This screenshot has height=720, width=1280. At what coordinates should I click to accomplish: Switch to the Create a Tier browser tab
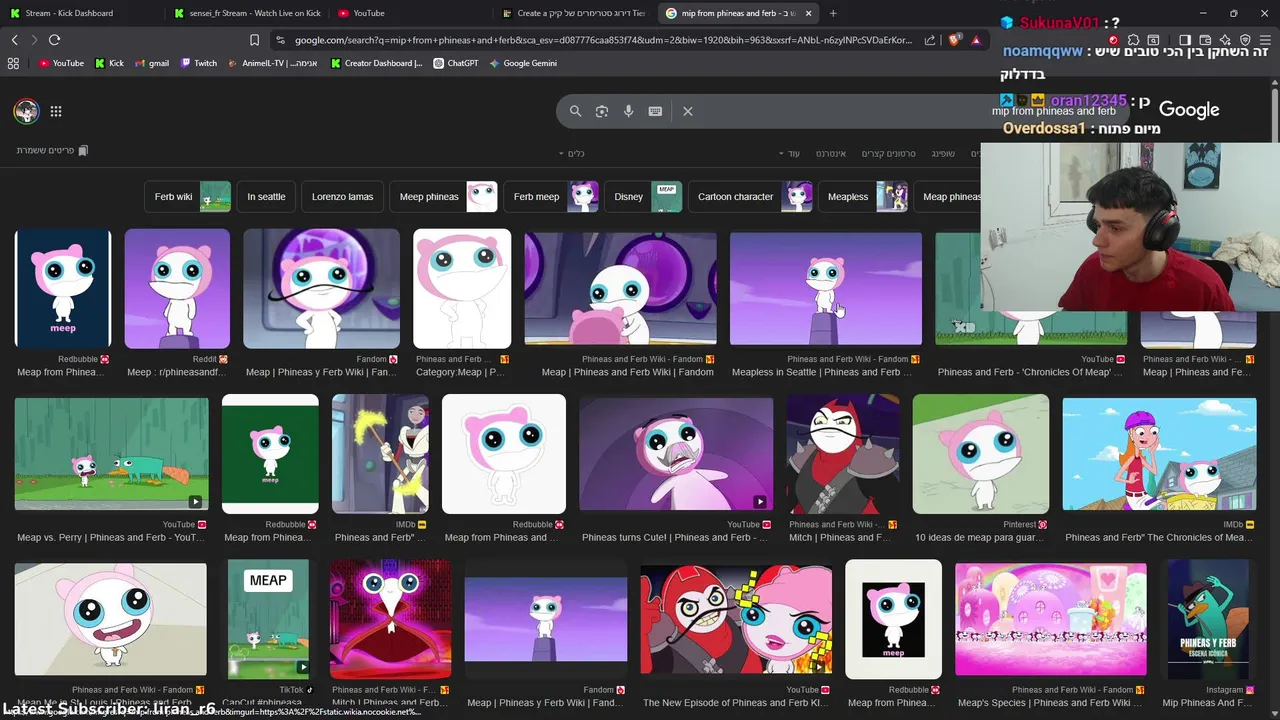coord(575,13)
